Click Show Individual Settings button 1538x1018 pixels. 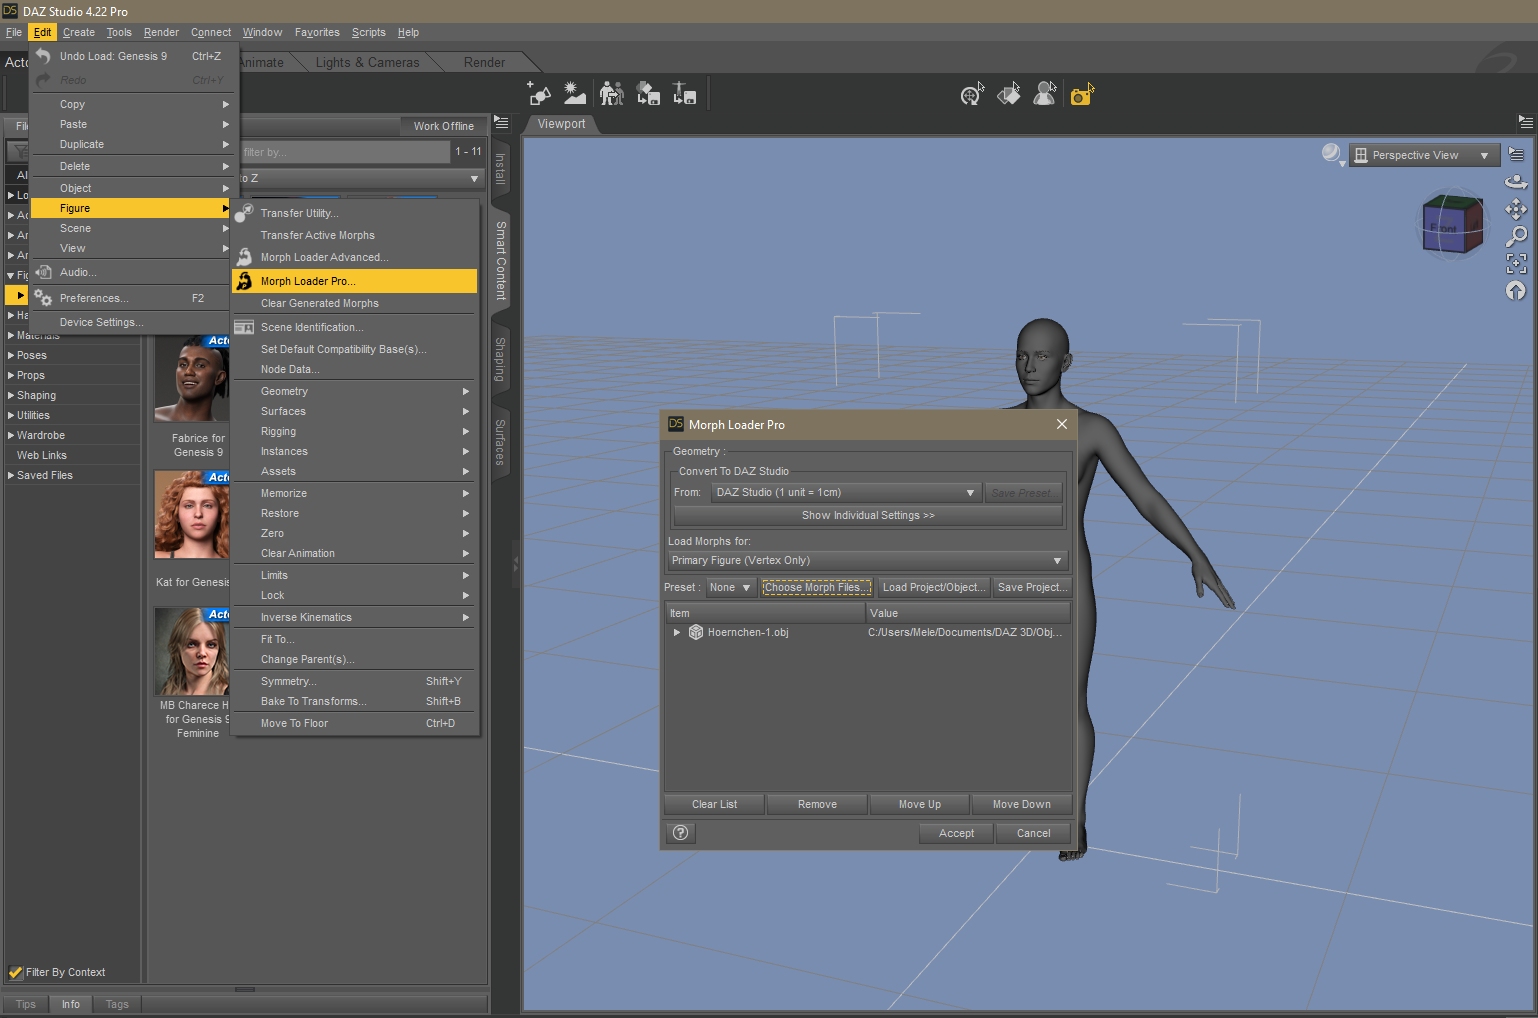(x=867, y=515)
